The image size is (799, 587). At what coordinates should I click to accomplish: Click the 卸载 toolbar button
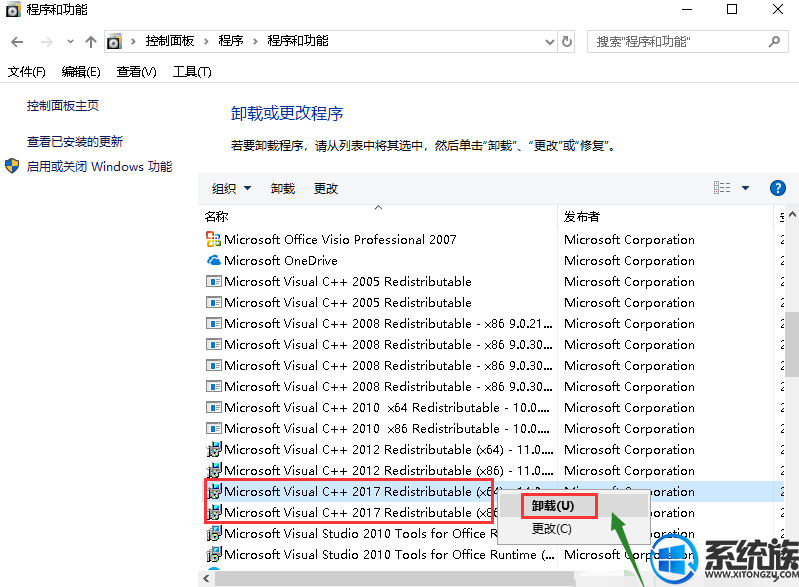pyautogui.click(x=283, y=189)
